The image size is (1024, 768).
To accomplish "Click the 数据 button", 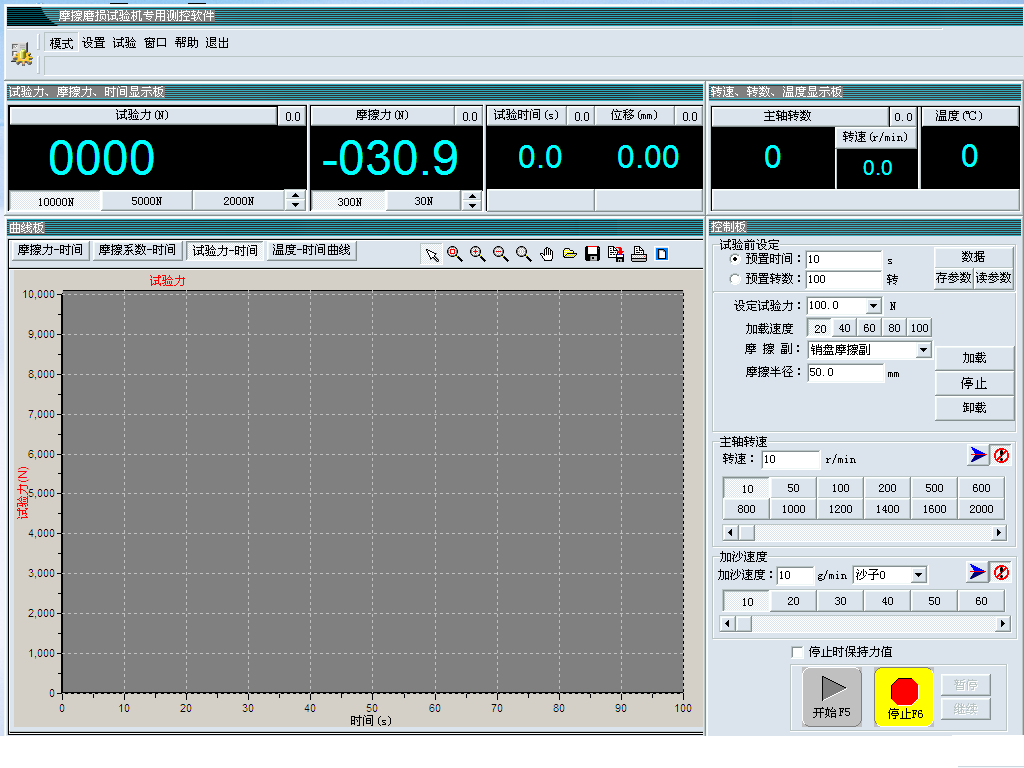I will pyautogui.click(x=974, y=257).
